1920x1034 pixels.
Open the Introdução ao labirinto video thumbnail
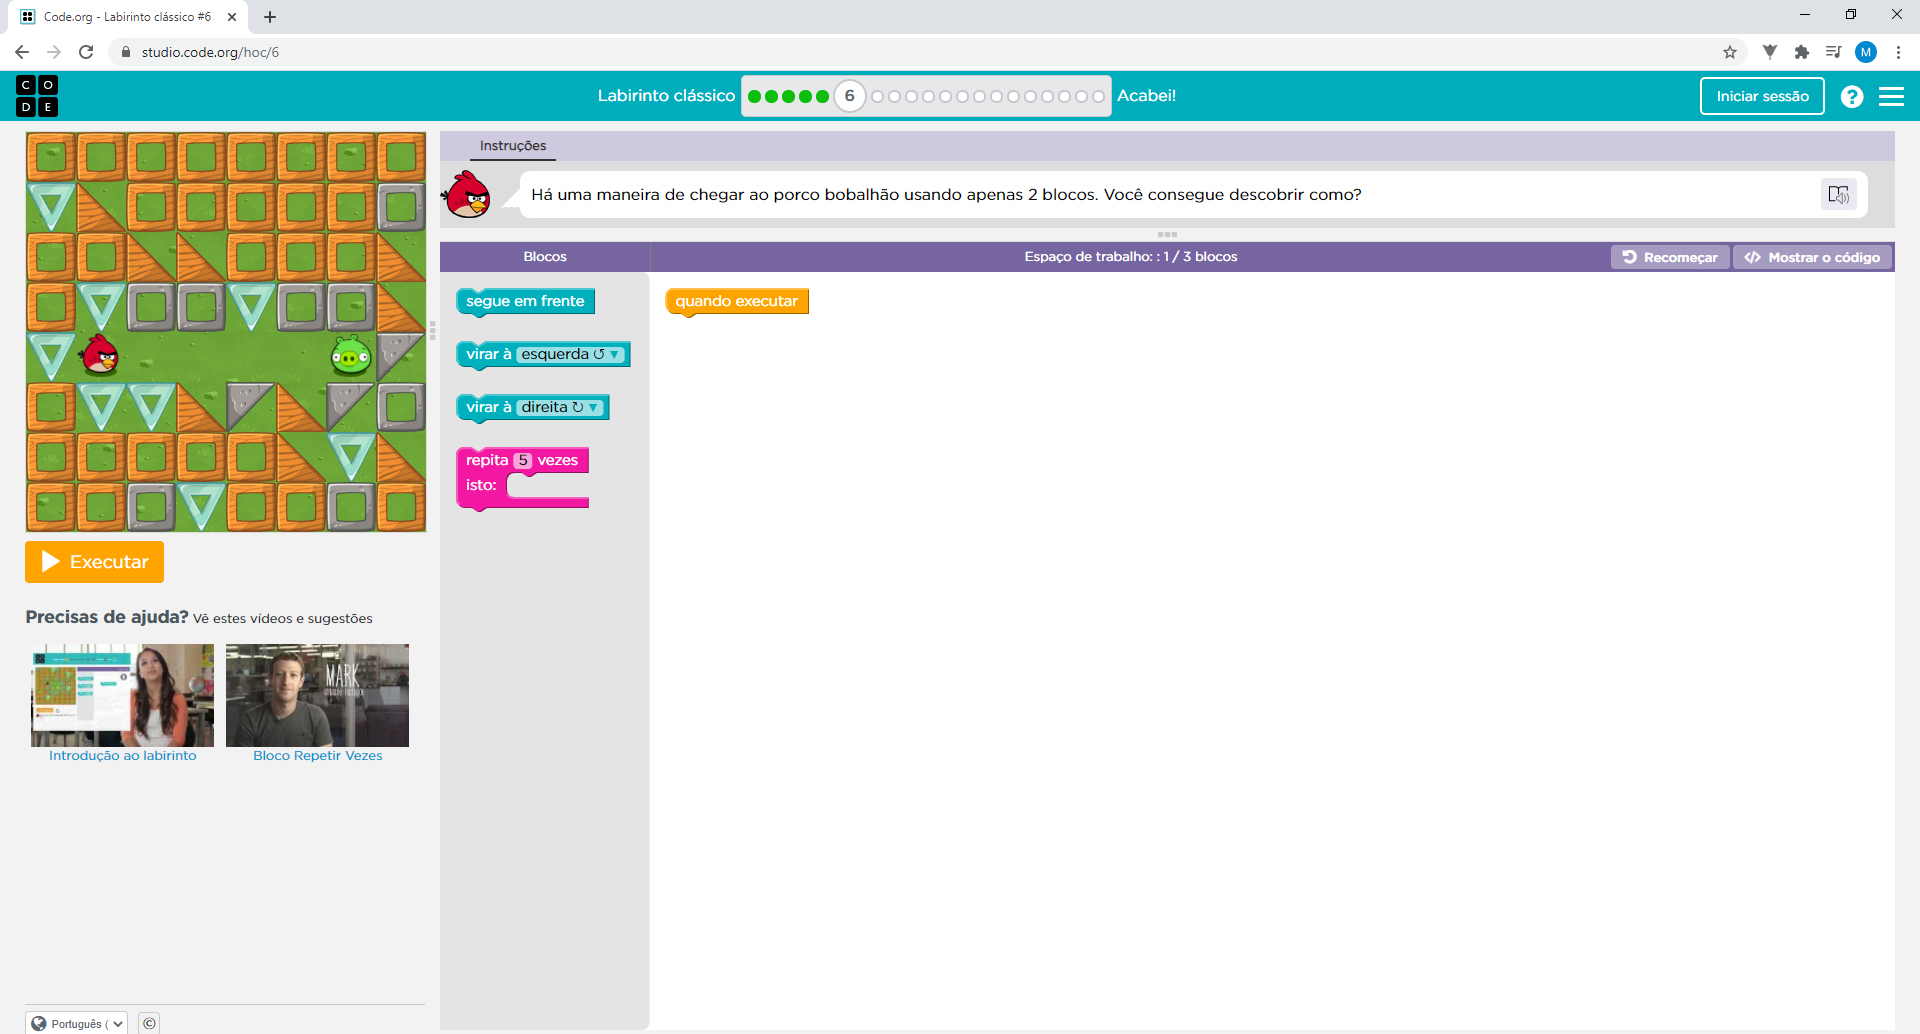click(x=123, y=695)
